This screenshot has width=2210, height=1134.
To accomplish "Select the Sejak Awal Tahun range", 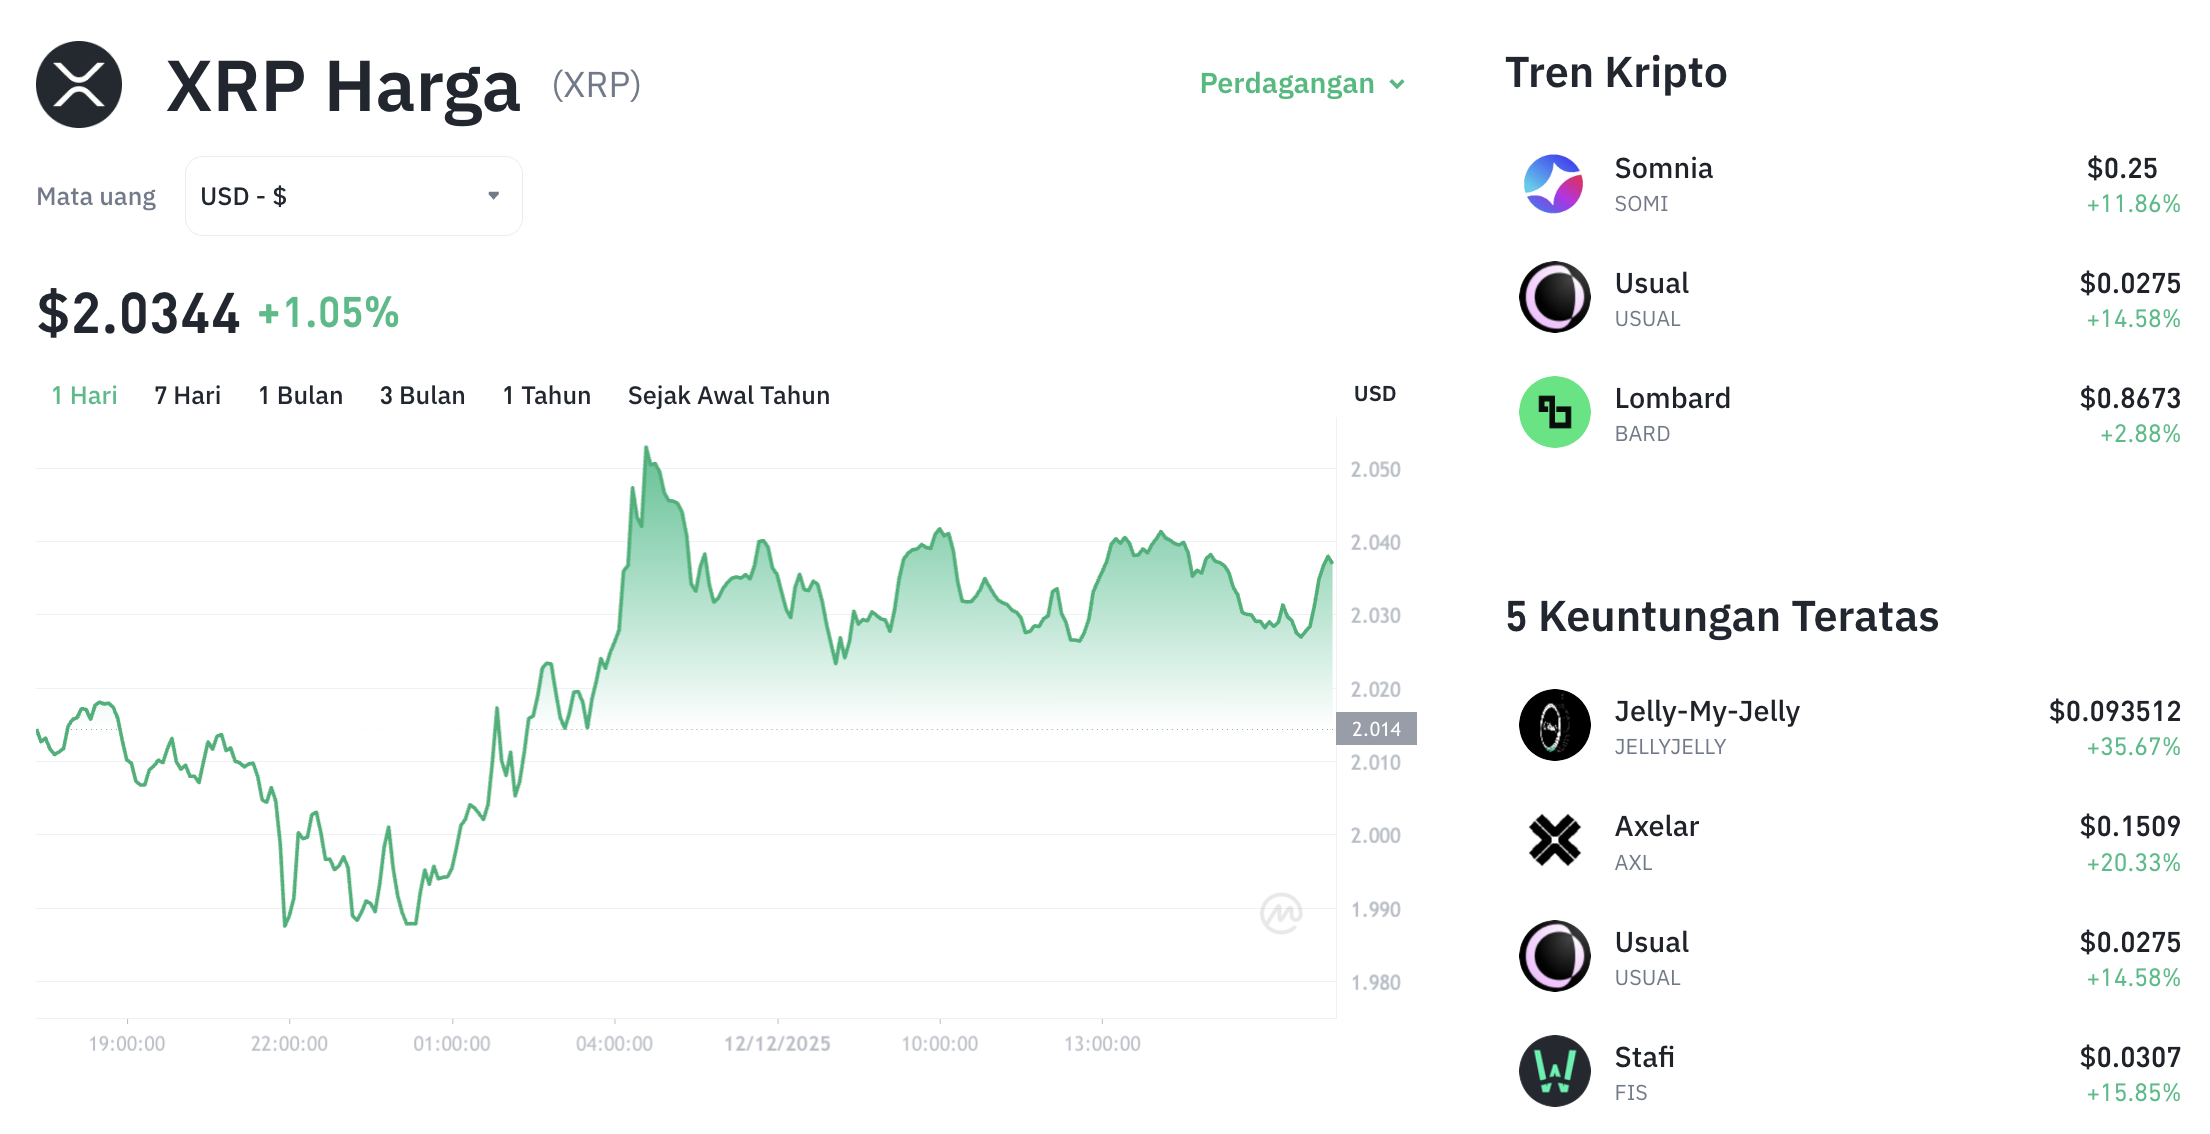I will (728, 395).
